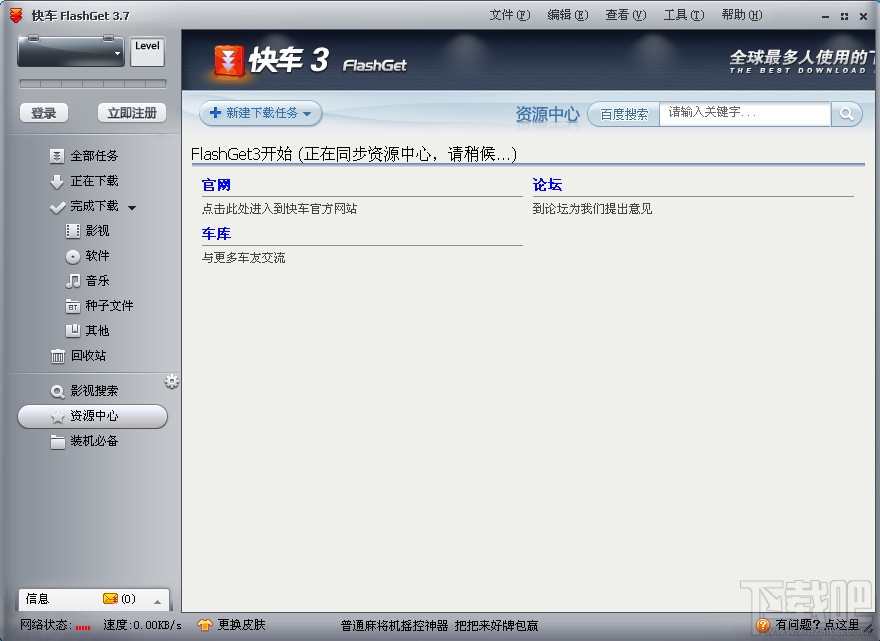Open the Garage (车库) link
880x641 pixels.
216,233
